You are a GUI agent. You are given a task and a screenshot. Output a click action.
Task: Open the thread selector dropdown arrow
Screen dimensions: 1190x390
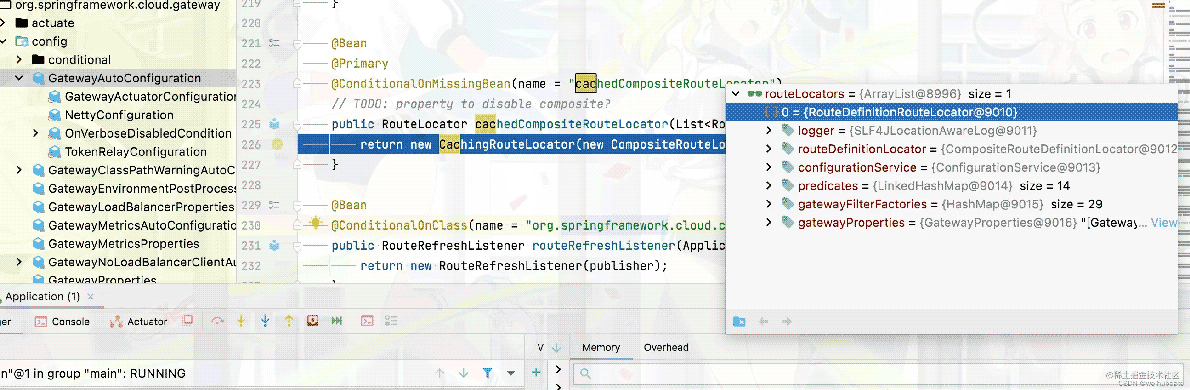click(511, 373)
